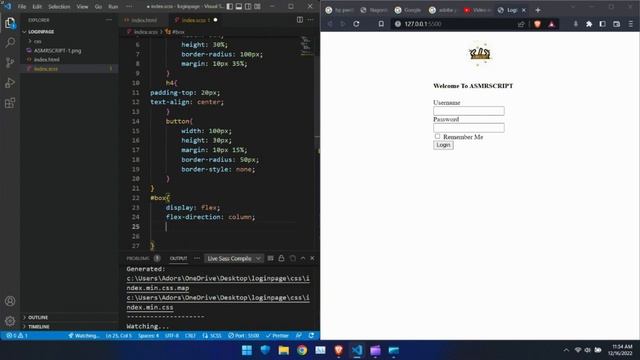Expand the OUTLINE section
The height and width of the screenshot is (360, 640).
tap(38, 317)
